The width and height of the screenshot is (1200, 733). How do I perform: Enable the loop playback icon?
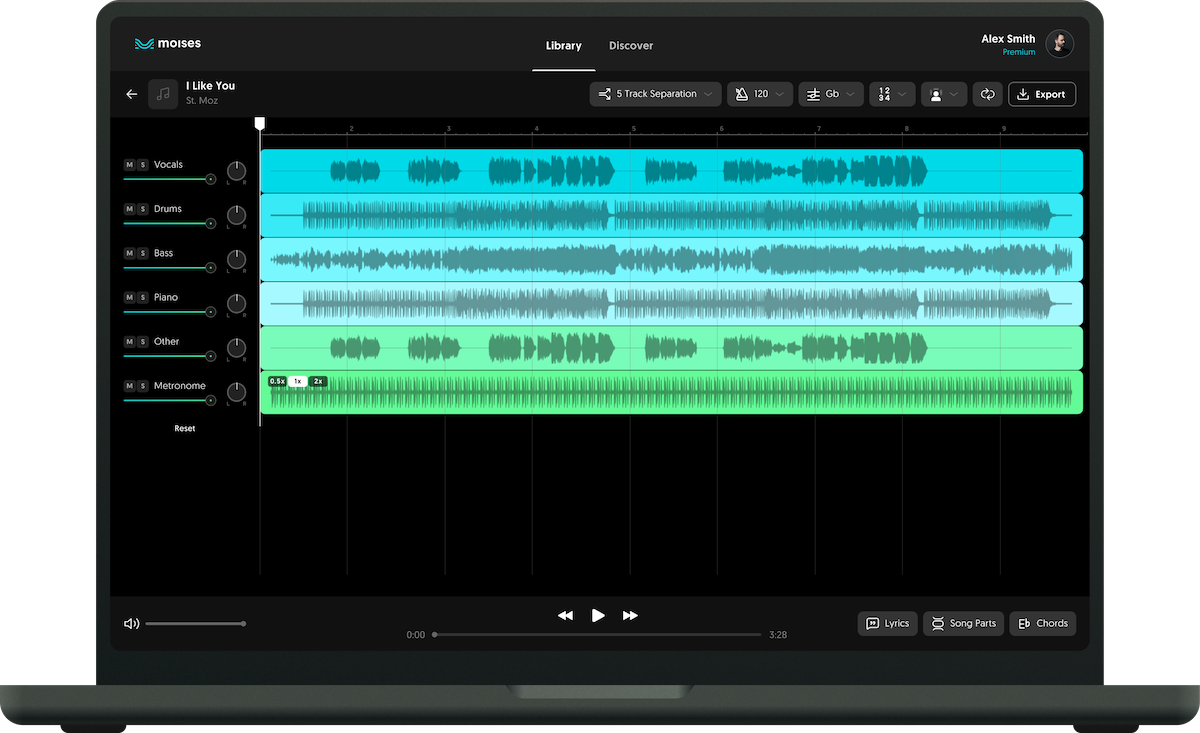click(x=988, y=93)
